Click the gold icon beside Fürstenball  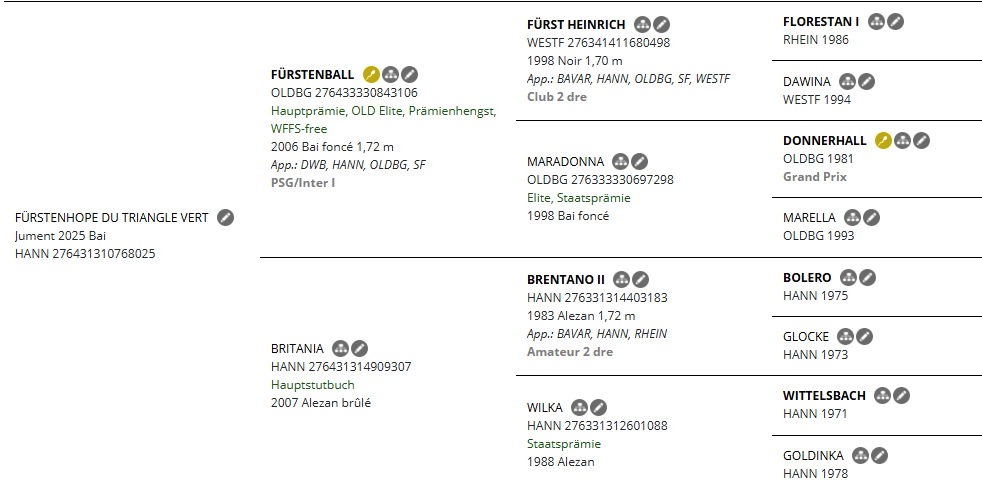pyautogui.click(x=371, y=74)
